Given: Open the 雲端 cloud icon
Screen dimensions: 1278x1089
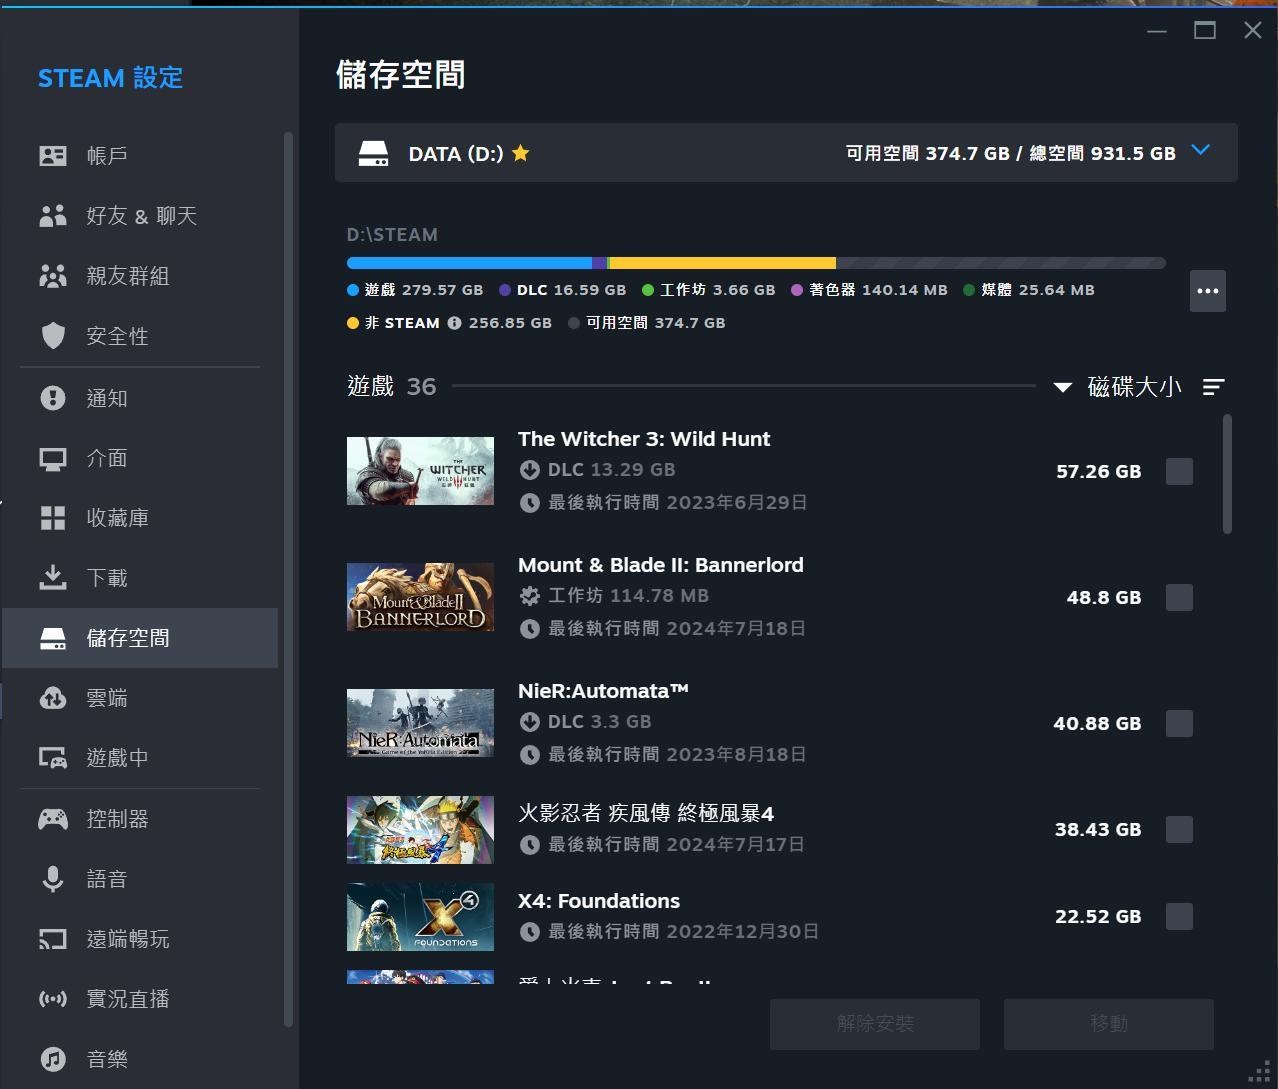Looking at the screenshot, I should tap(53, 697).
